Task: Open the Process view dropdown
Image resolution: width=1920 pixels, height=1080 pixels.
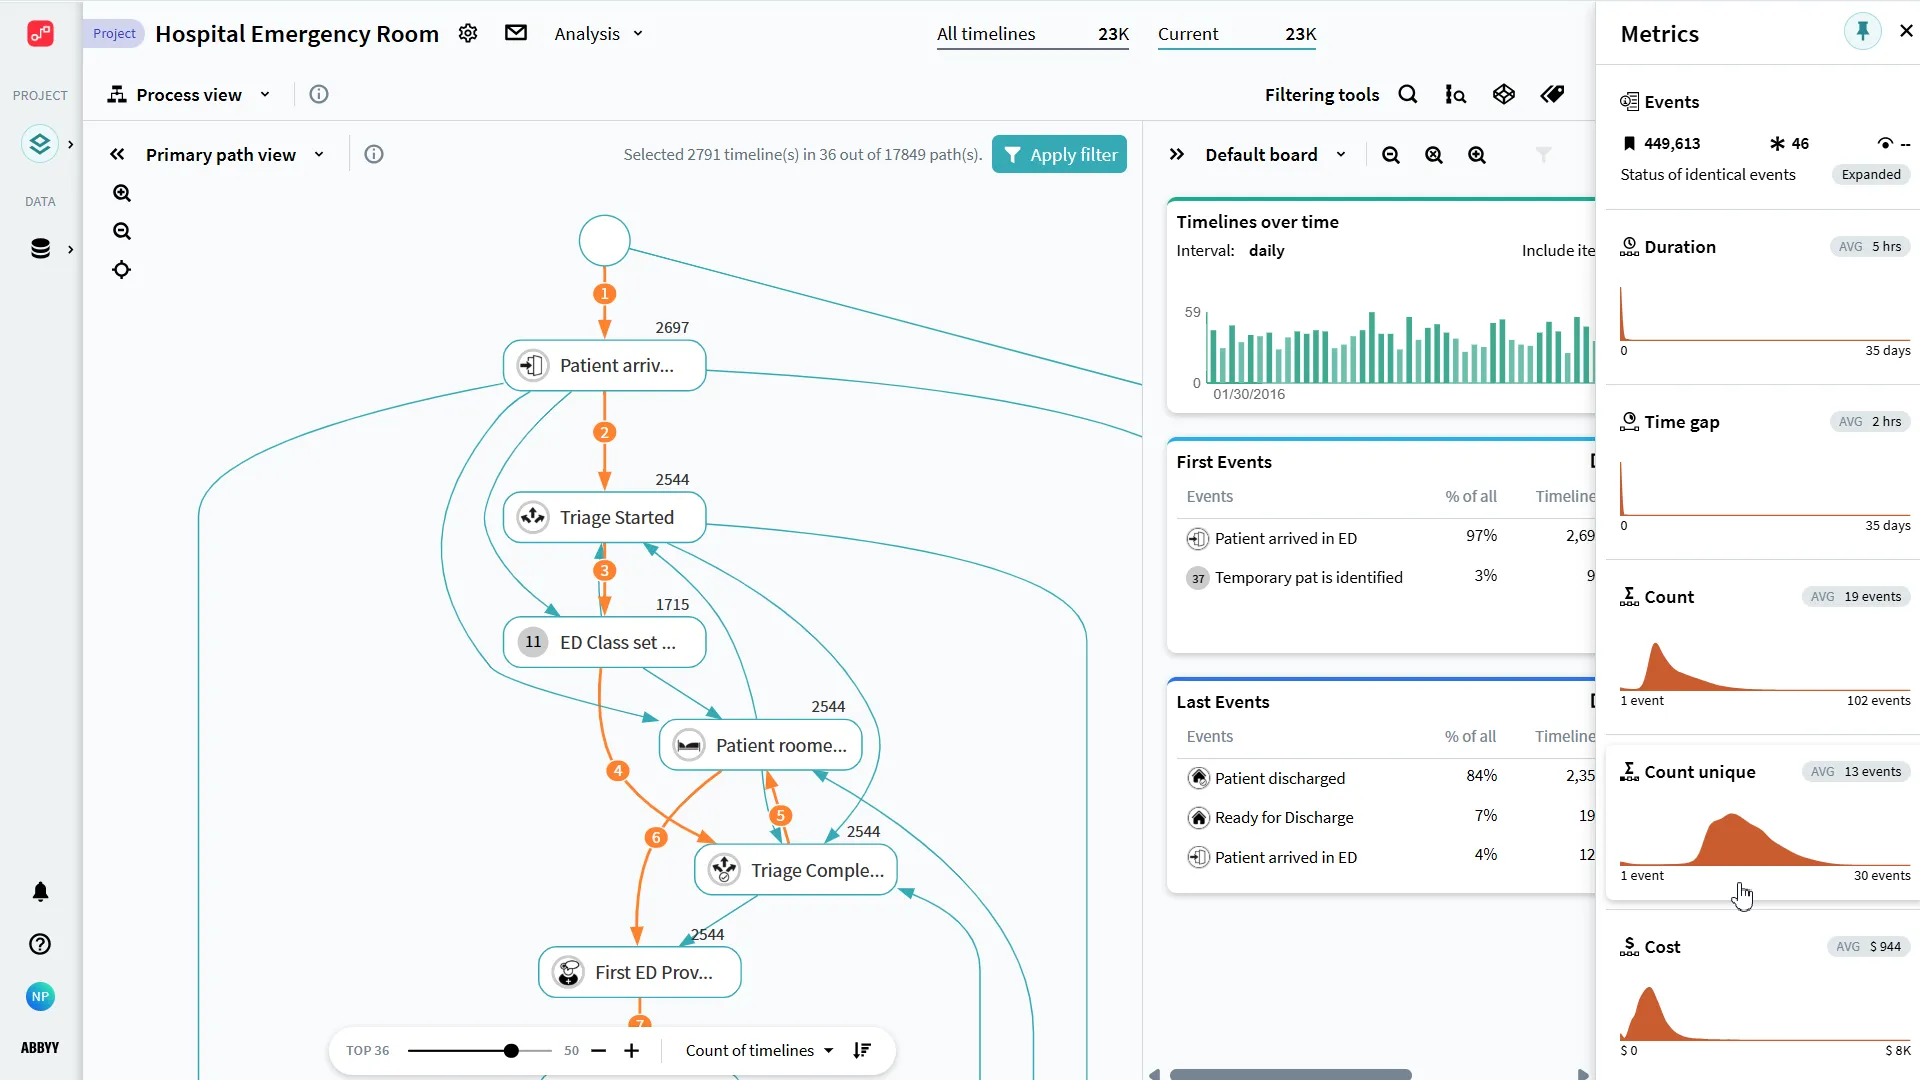Action: pyautogui.click(x=189, y=94)
